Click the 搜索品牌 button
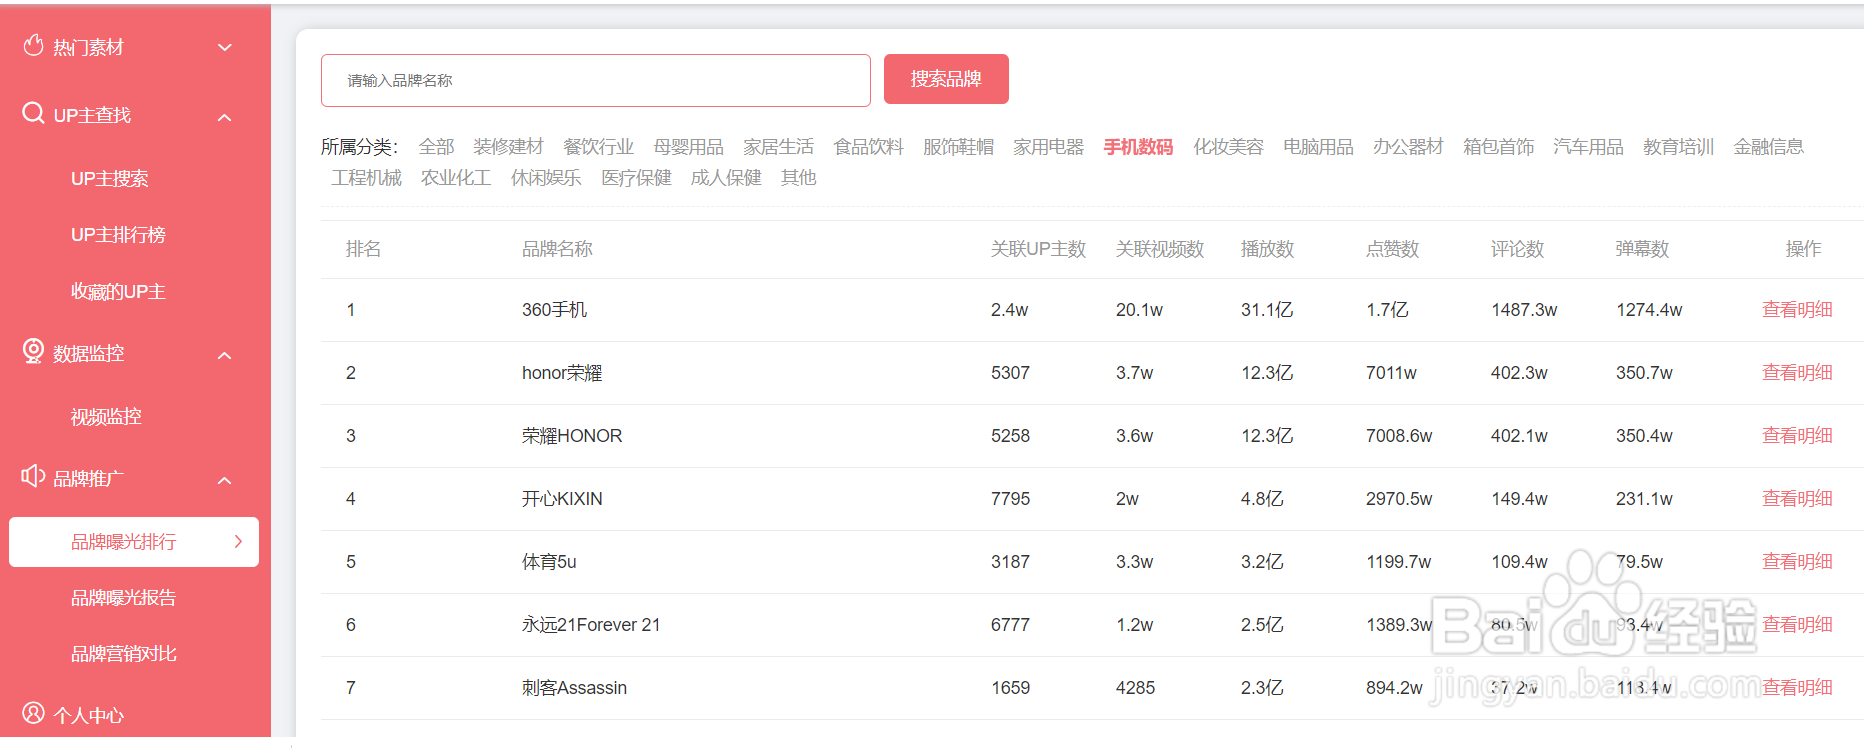This screenshot has width=1864, height=748. [x=946, y=79]
